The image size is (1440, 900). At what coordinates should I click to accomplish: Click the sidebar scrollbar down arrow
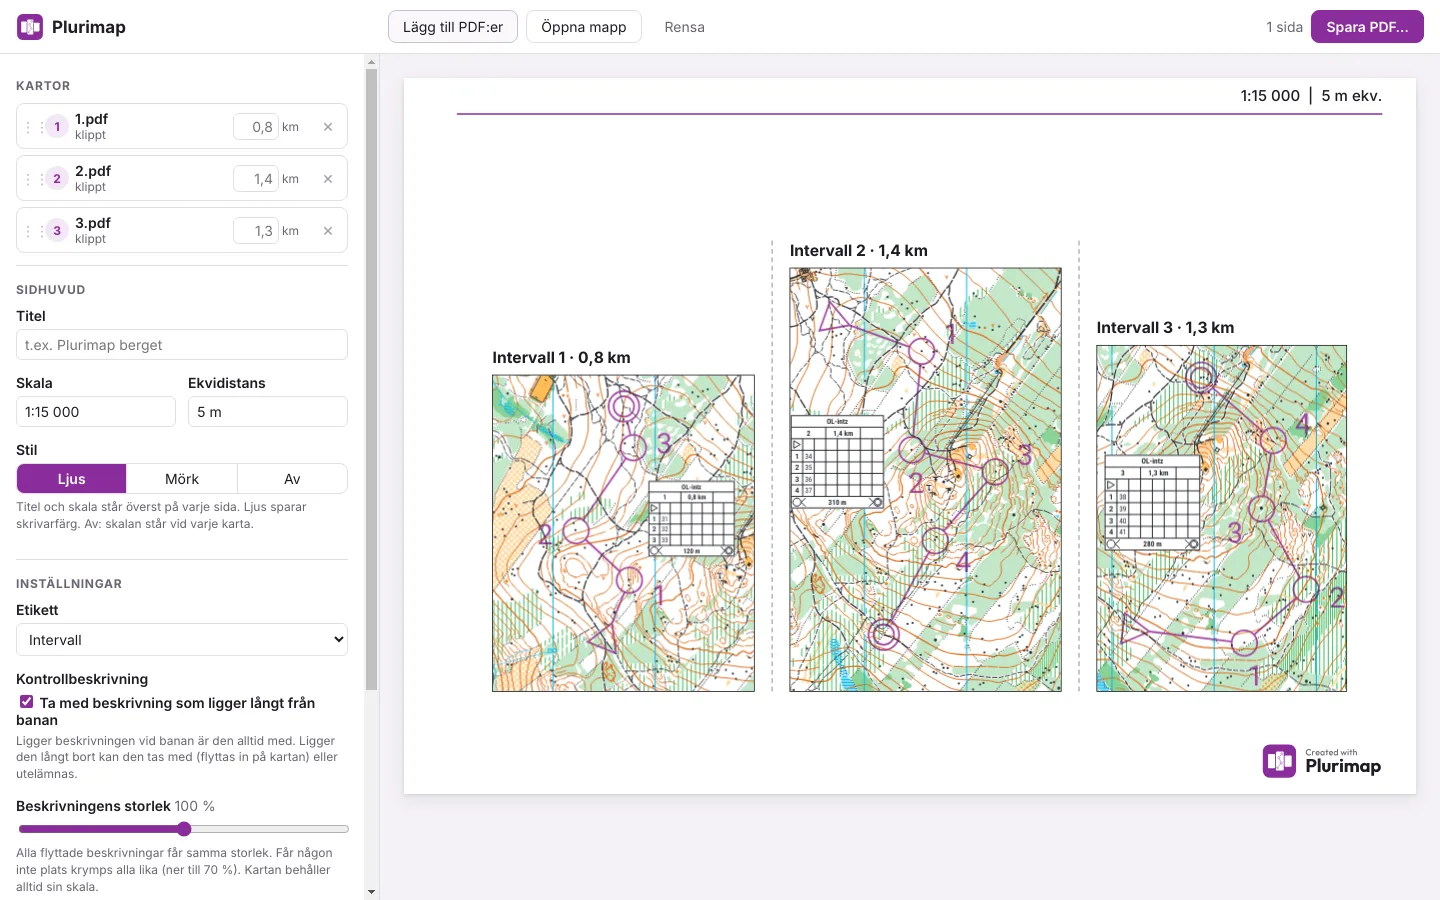point(371,892)
